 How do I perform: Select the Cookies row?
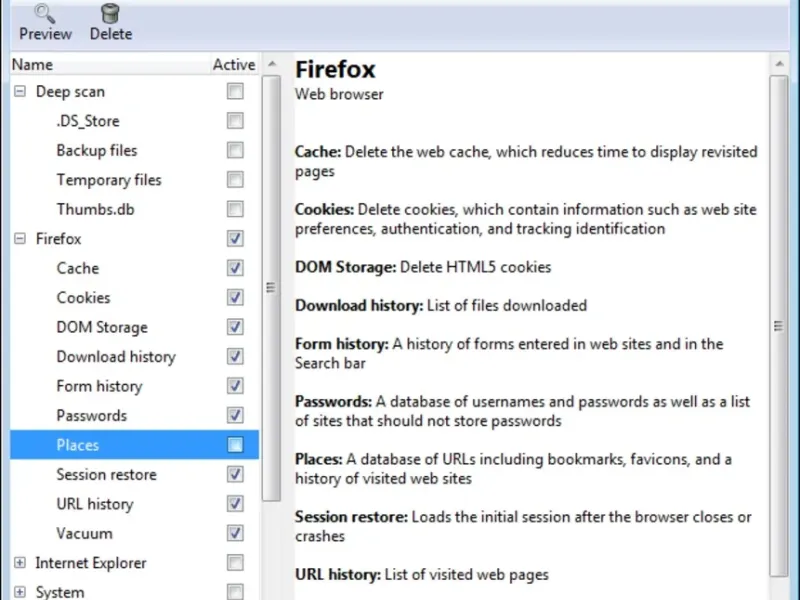point(135,297)
